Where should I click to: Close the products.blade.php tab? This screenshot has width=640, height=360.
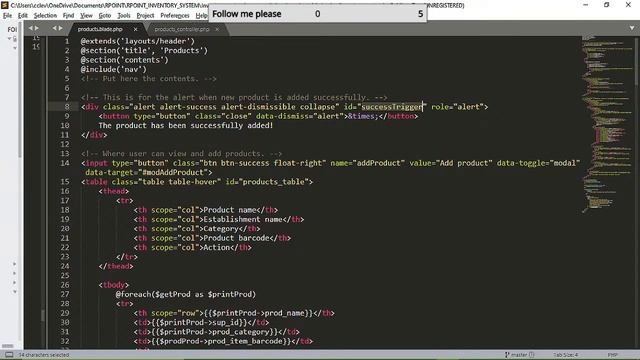(136, 29)
